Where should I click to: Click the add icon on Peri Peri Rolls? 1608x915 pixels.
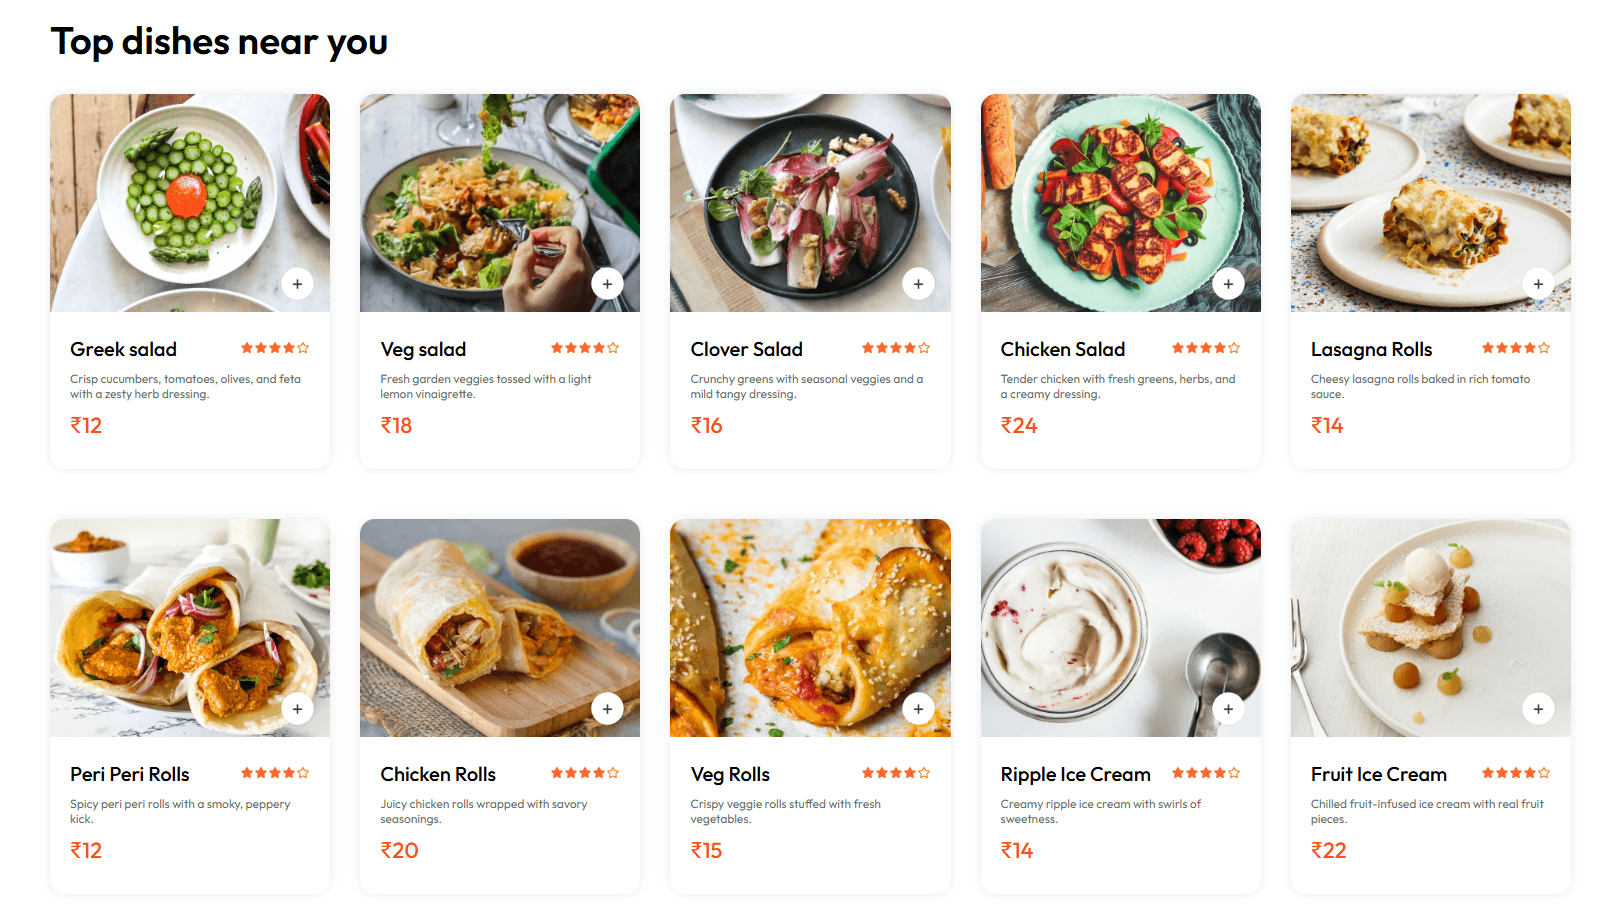tap(297, 708)
